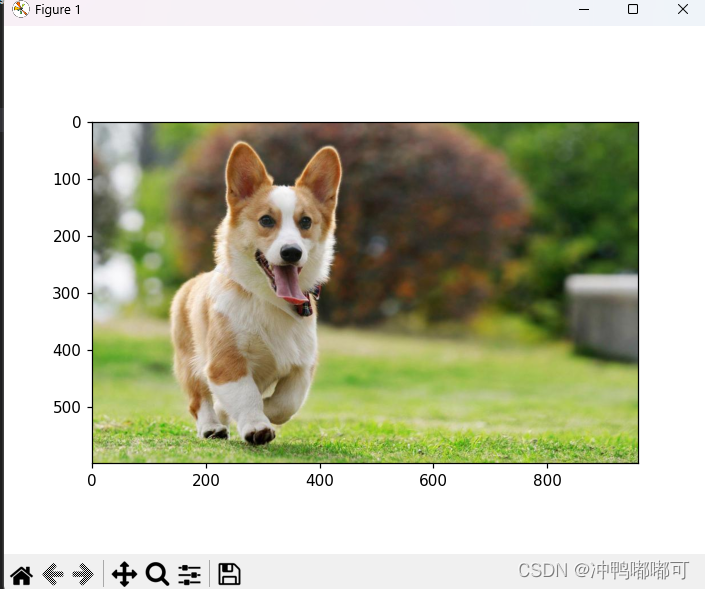Activate the Pan axes tool

pos(125,574)
